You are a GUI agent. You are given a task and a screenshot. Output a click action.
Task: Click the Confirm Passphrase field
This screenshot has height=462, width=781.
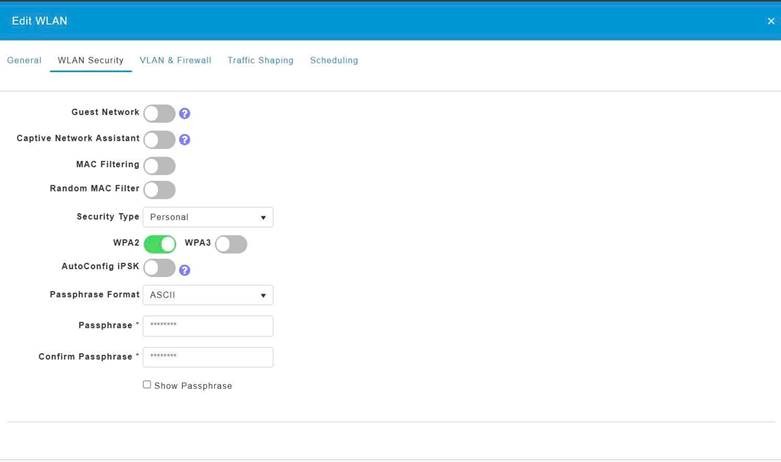(208, 357)
